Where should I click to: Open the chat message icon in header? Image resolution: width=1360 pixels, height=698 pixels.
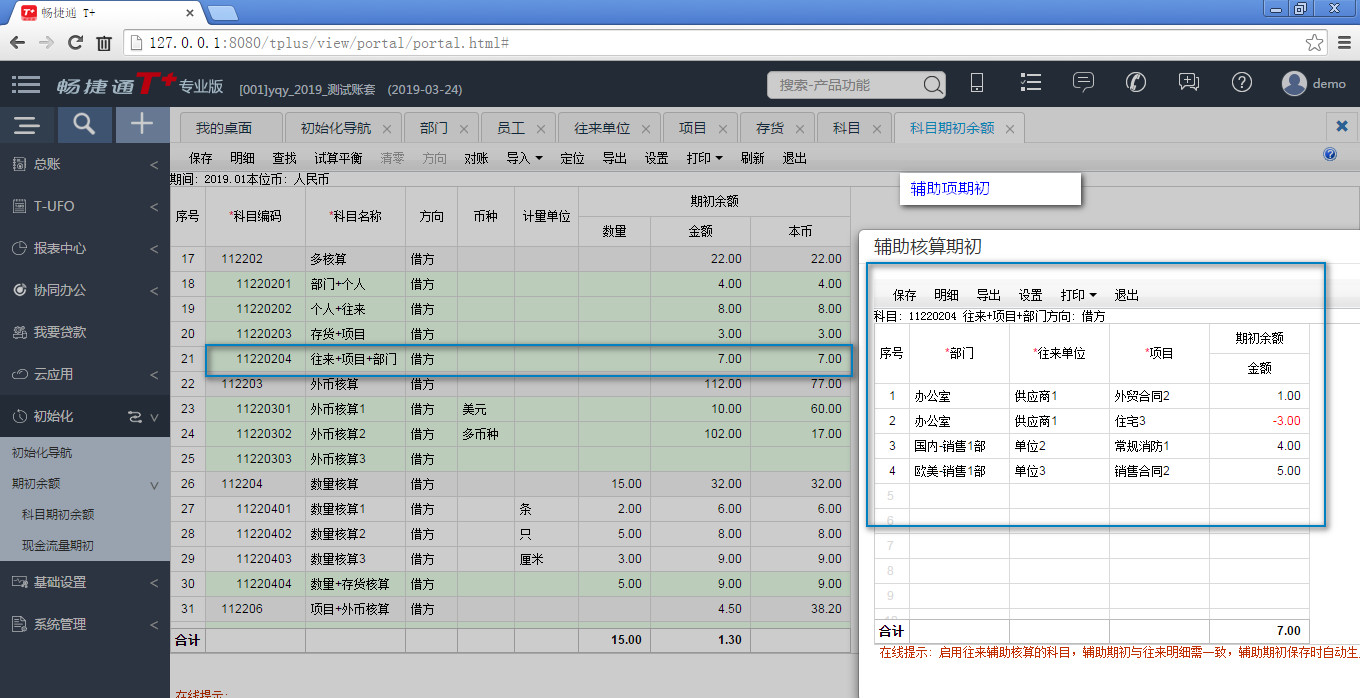tap(1083, 83)
